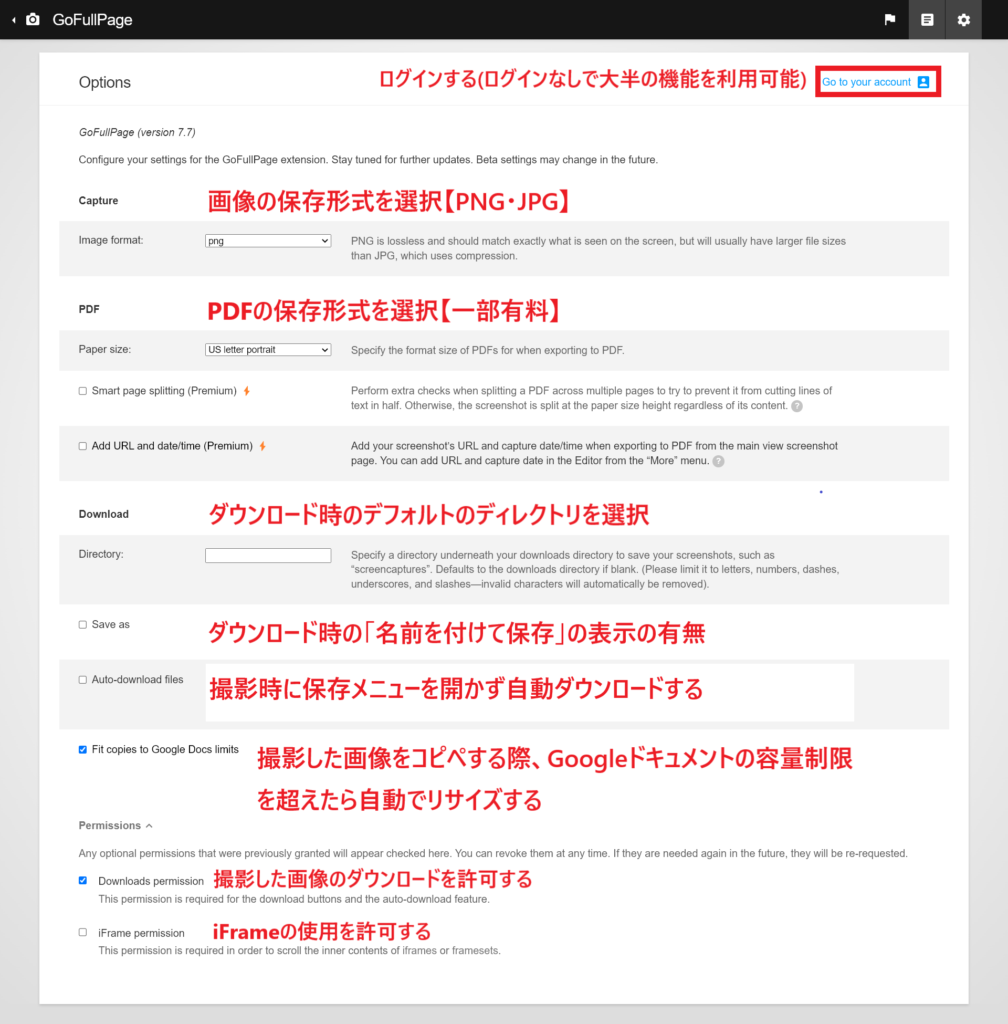Image resolution: width=1008 pixels, height=1024 pixels.
Task: Click the Directory input field
Action: pos(268,555)
